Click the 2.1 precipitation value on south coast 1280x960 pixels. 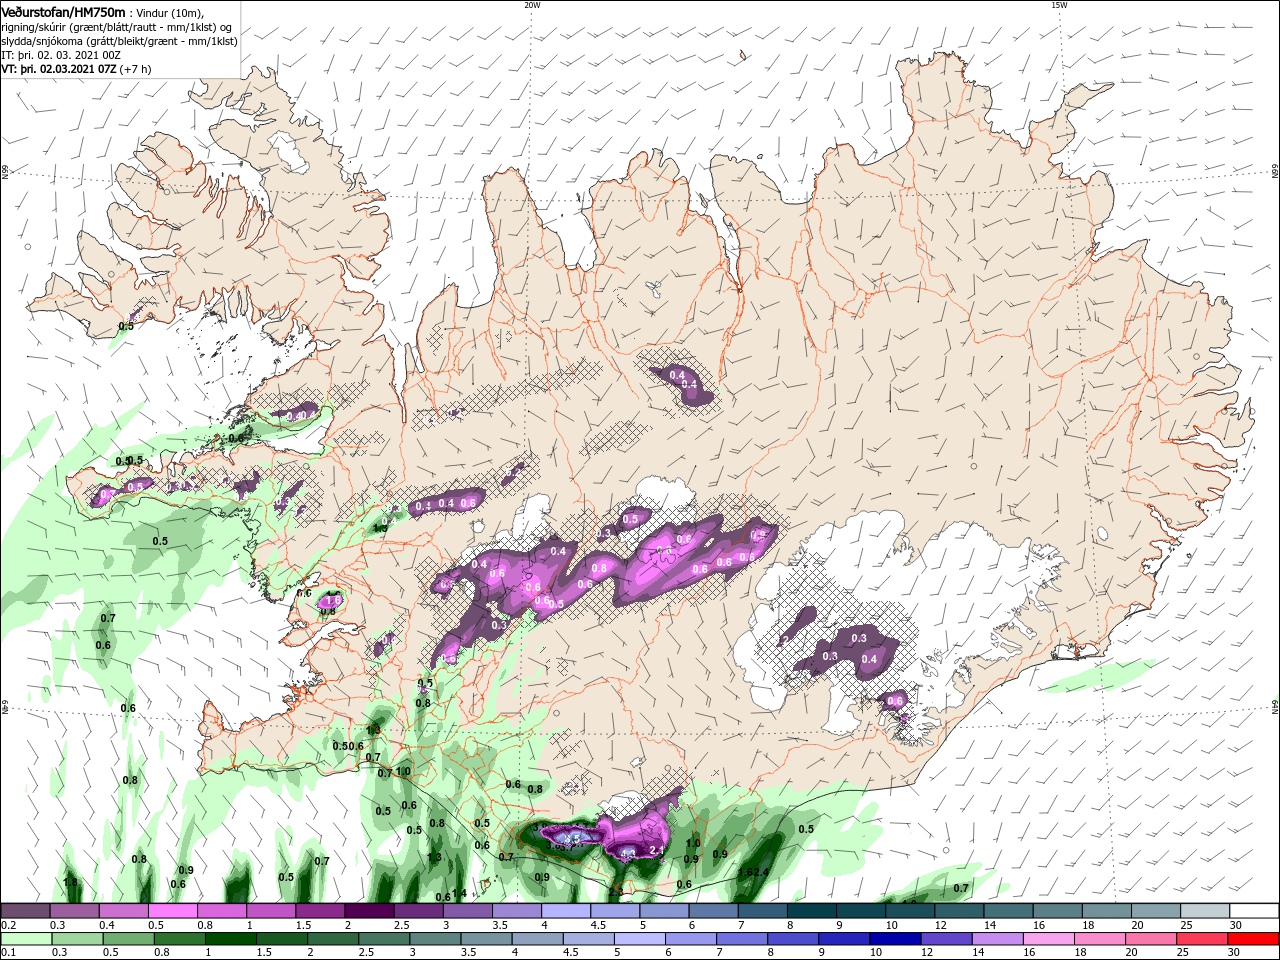[x=657, y=851]
